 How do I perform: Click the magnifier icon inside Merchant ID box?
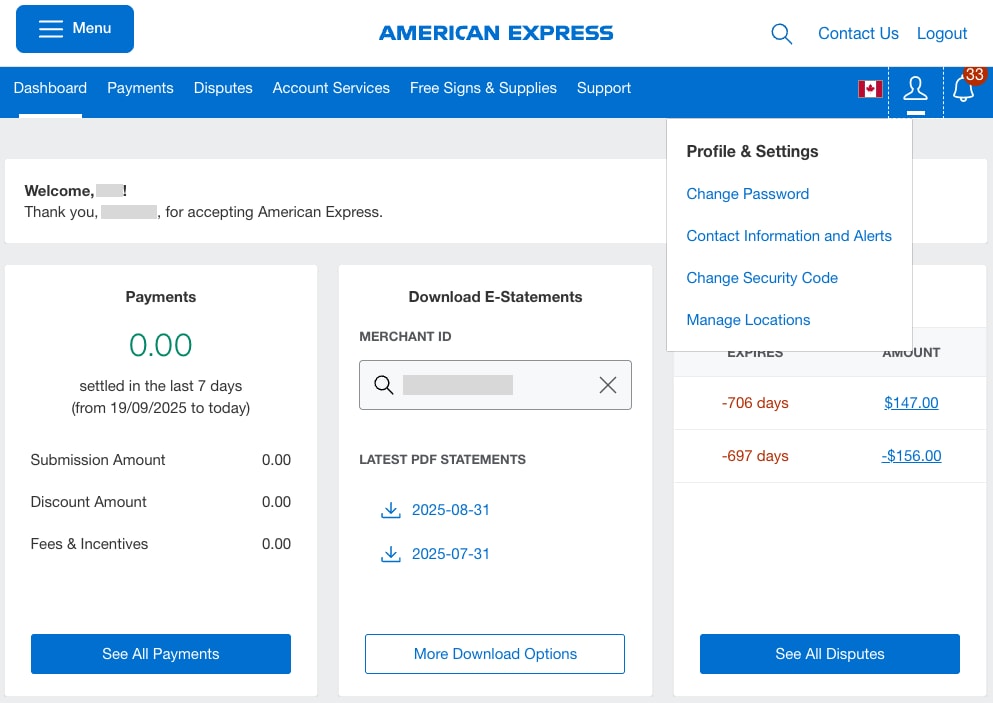(384, 384)
